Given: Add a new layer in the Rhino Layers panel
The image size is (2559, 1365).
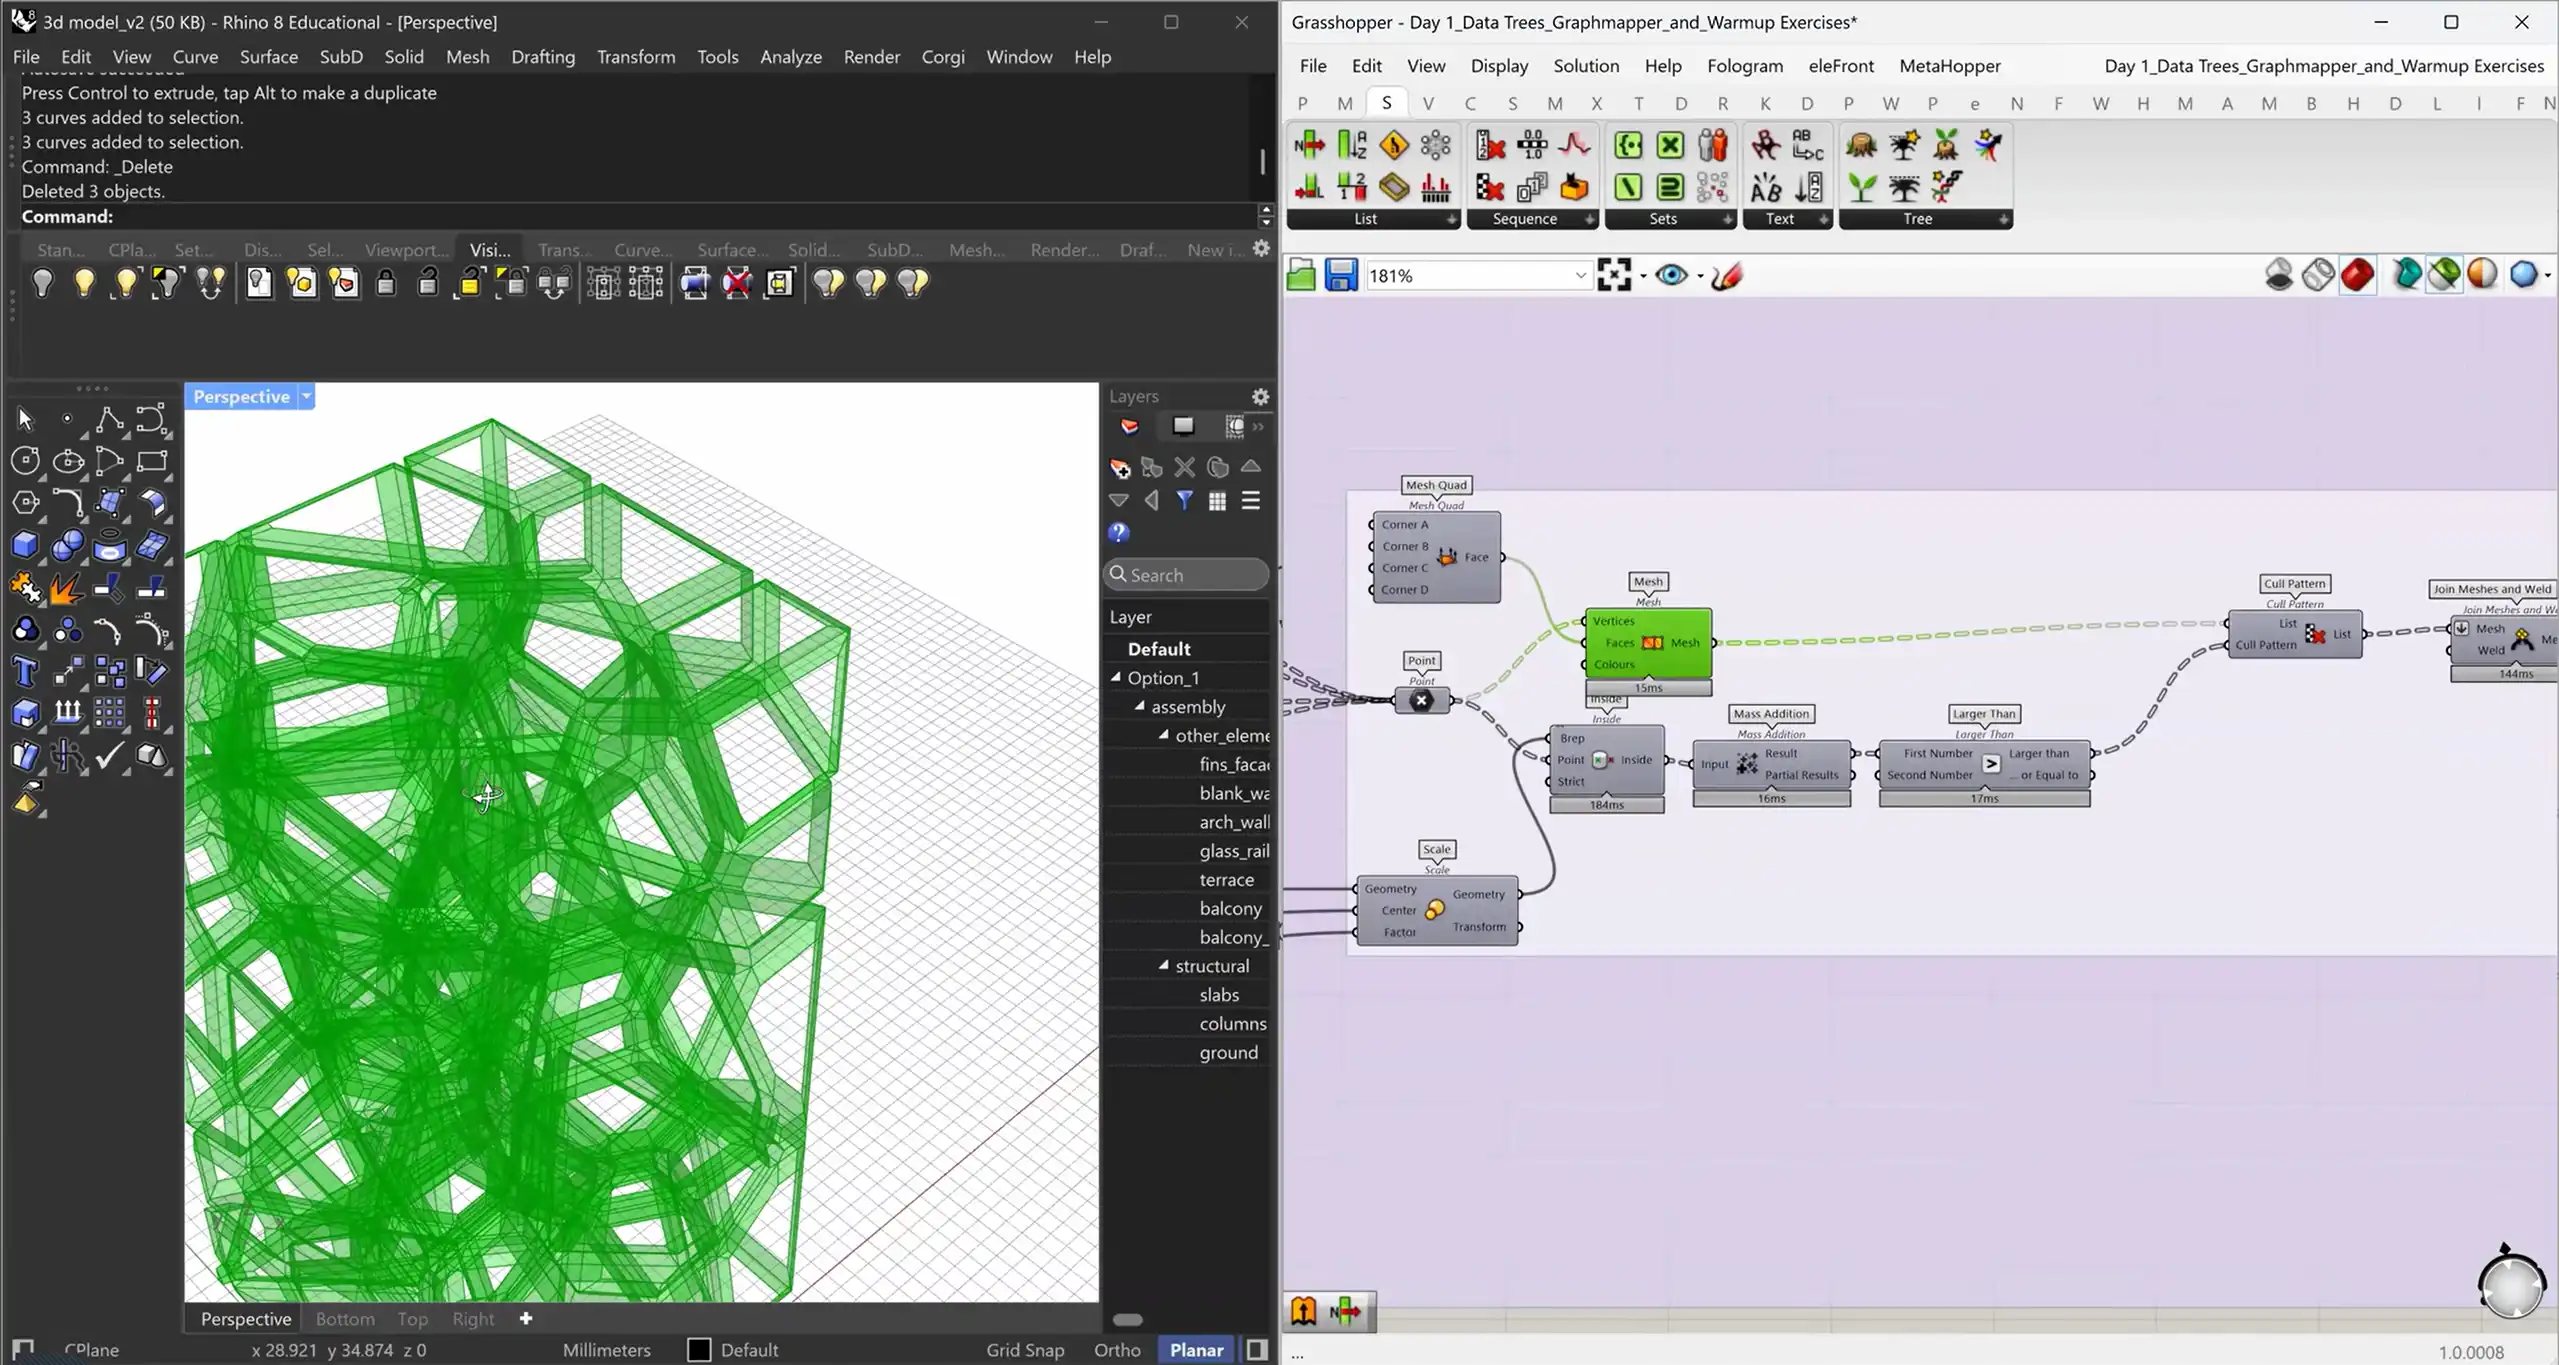Looking at the screenshot, I should (1120, 468).
